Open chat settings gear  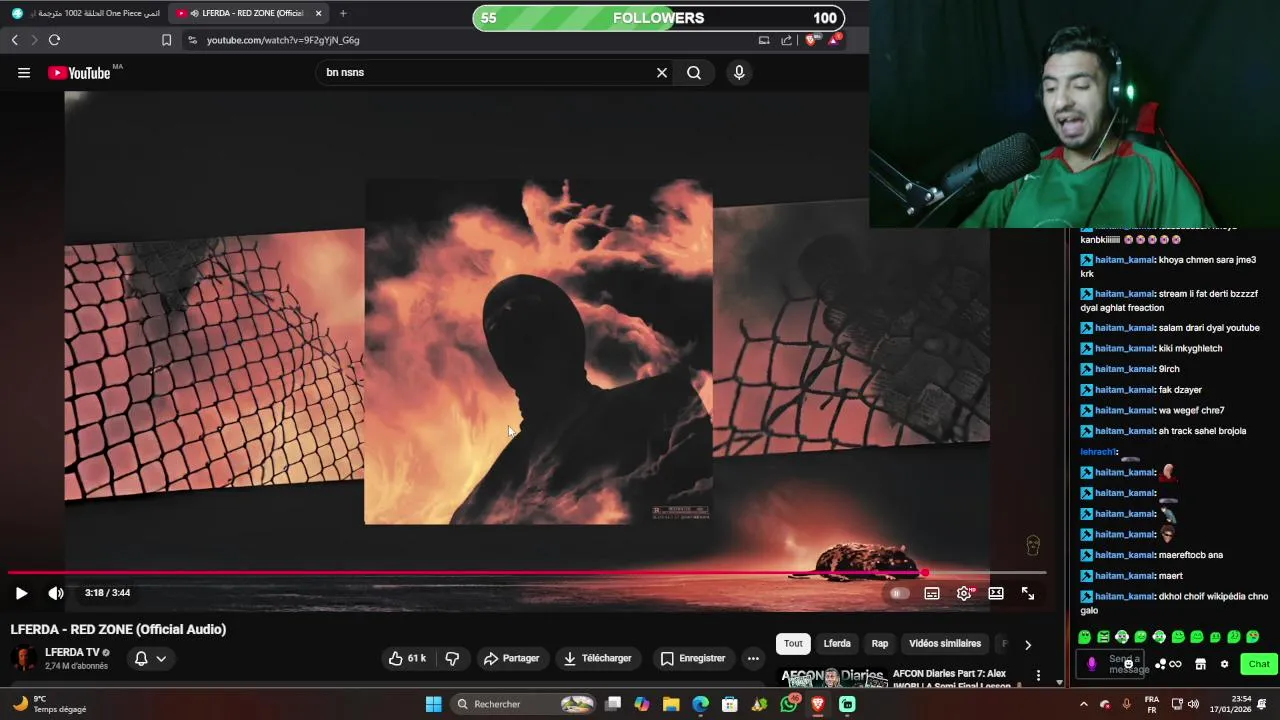[x=1224, y=664]
